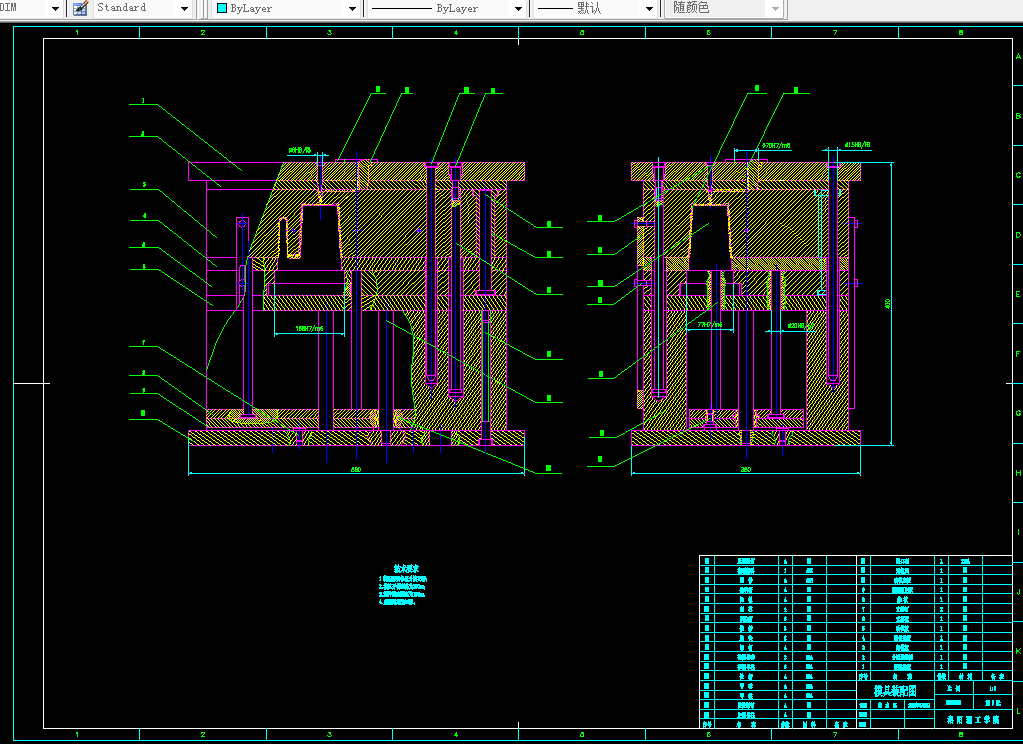This screenshot has height=744, width=1023.
Task: Expand the 默认 lineweight dropdown
Action: tap(649, 8)
